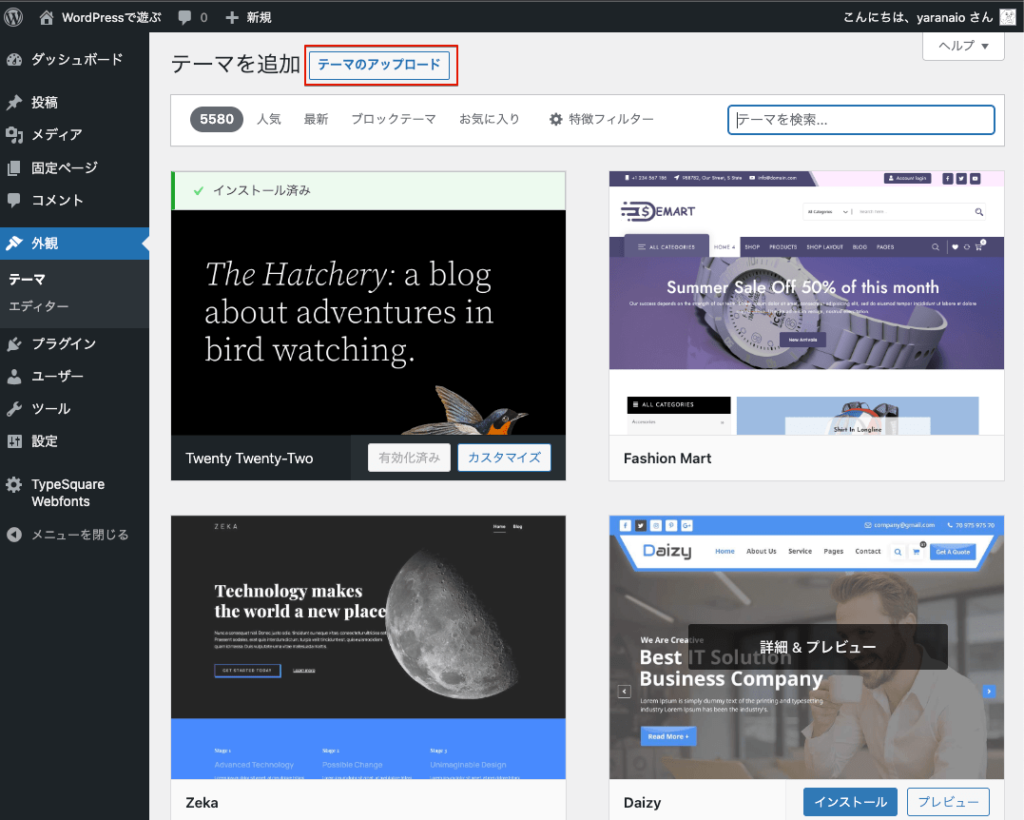The image size is (1024, 820).
Task: Click the Daizy theme name
Action: (x=643, y=802)
